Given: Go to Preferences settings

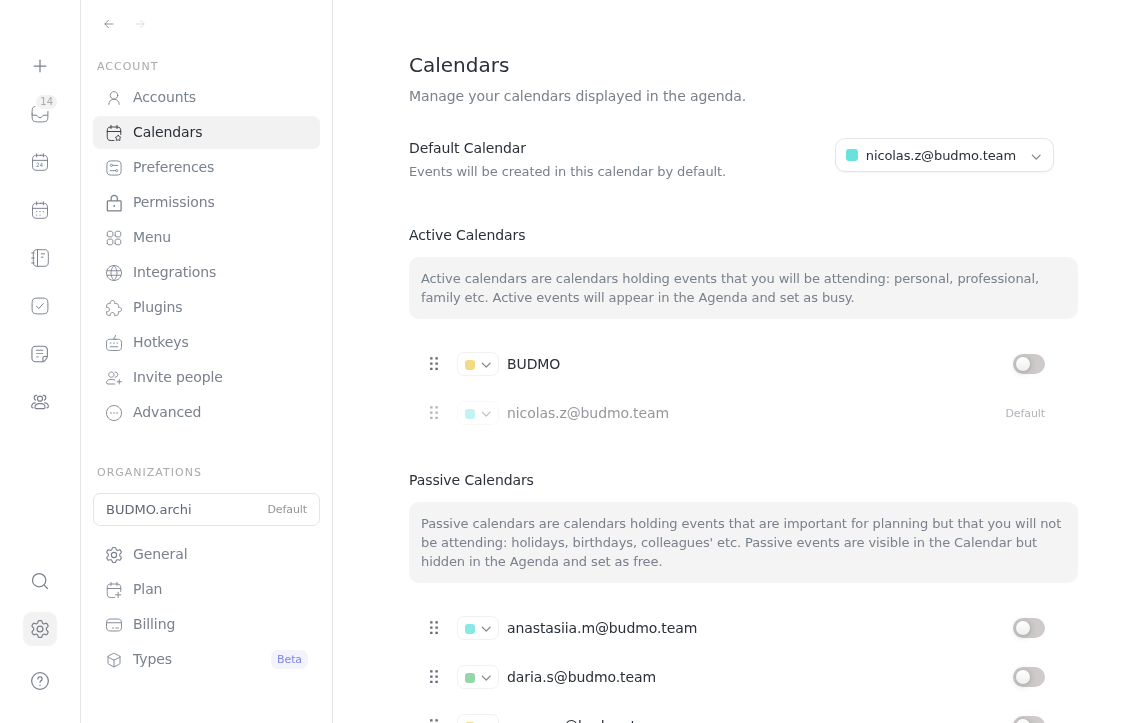Looking at the screenshot, I should pyautogui.click(x=173, y=167).
